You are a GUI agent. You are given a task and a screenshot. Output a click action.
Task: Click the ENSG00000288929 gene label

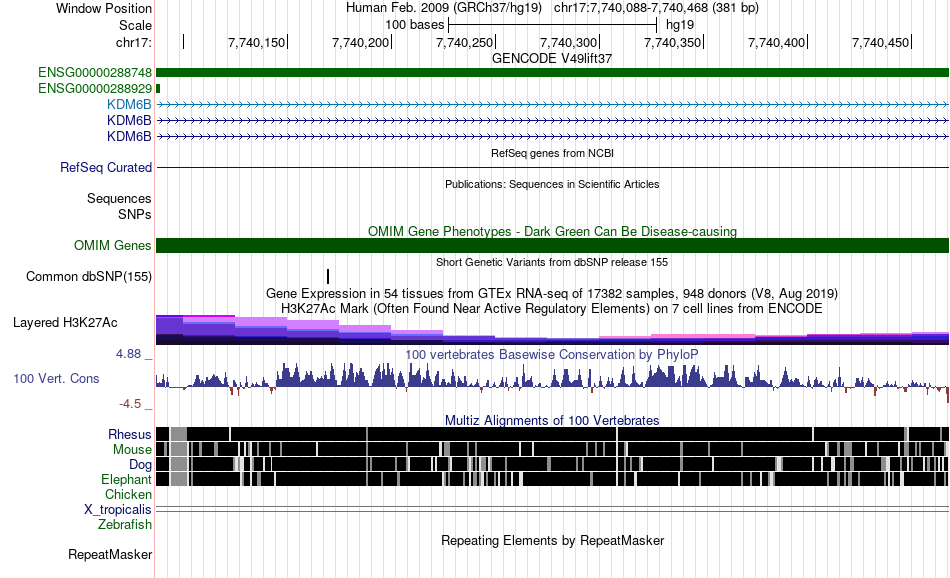pos(95,88)
